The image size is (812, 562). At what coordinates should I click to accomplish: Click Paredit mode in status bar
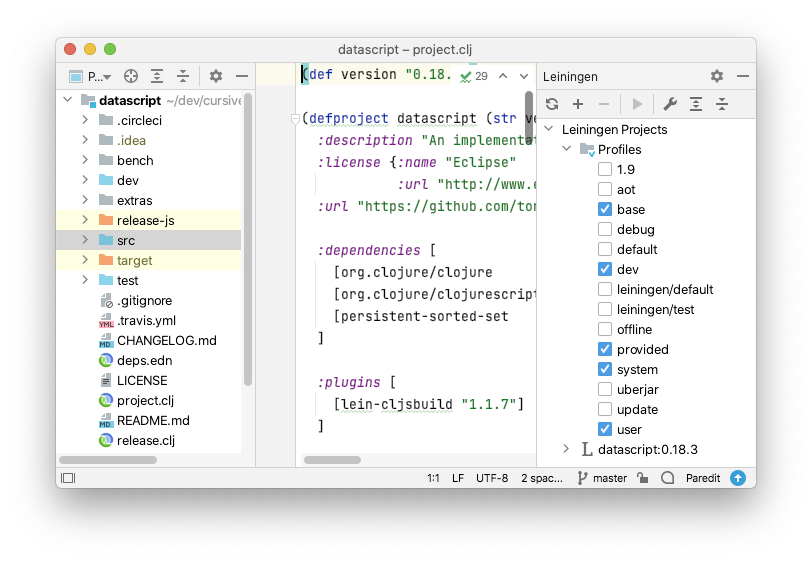pyautogui.click(x=703, y=478)
